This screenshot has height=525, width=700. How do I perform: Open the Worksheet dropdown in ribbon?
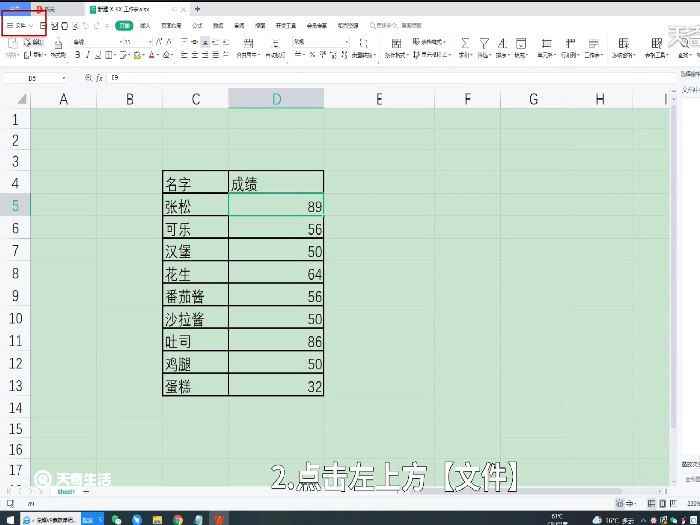[x=594, y=48]
